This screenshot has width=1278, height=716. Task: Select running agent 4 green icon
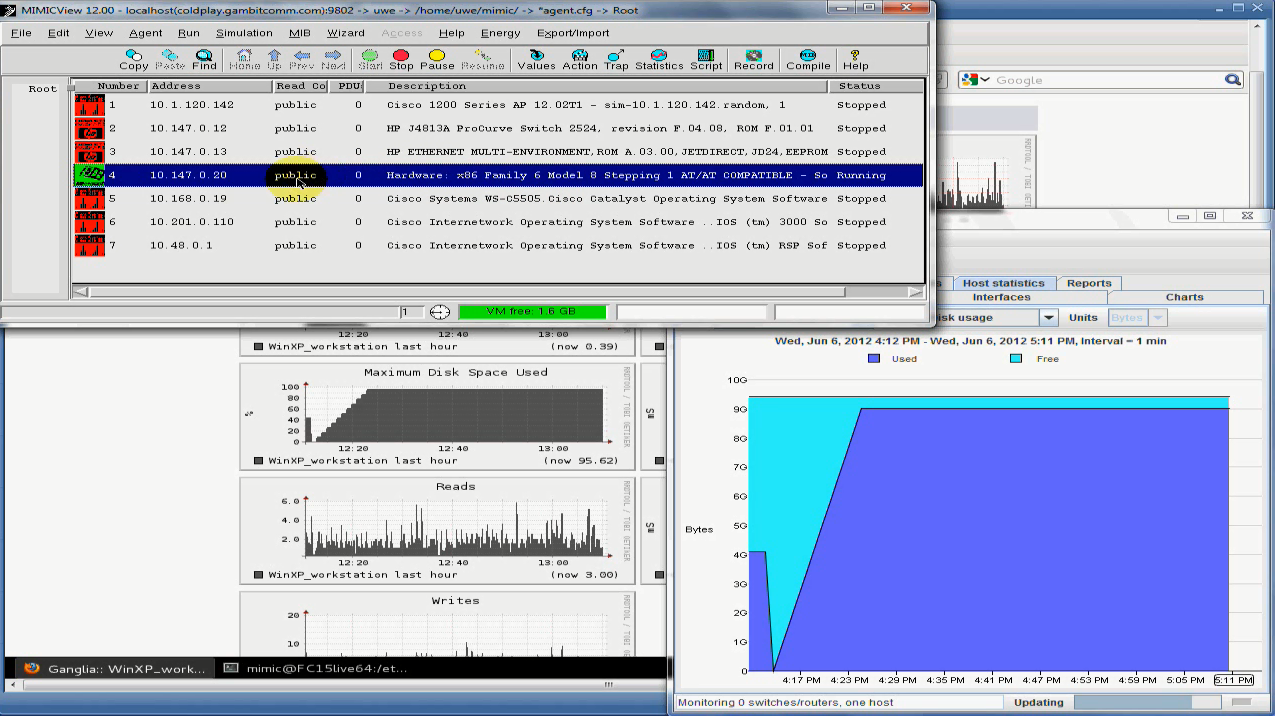coord(90,175)
